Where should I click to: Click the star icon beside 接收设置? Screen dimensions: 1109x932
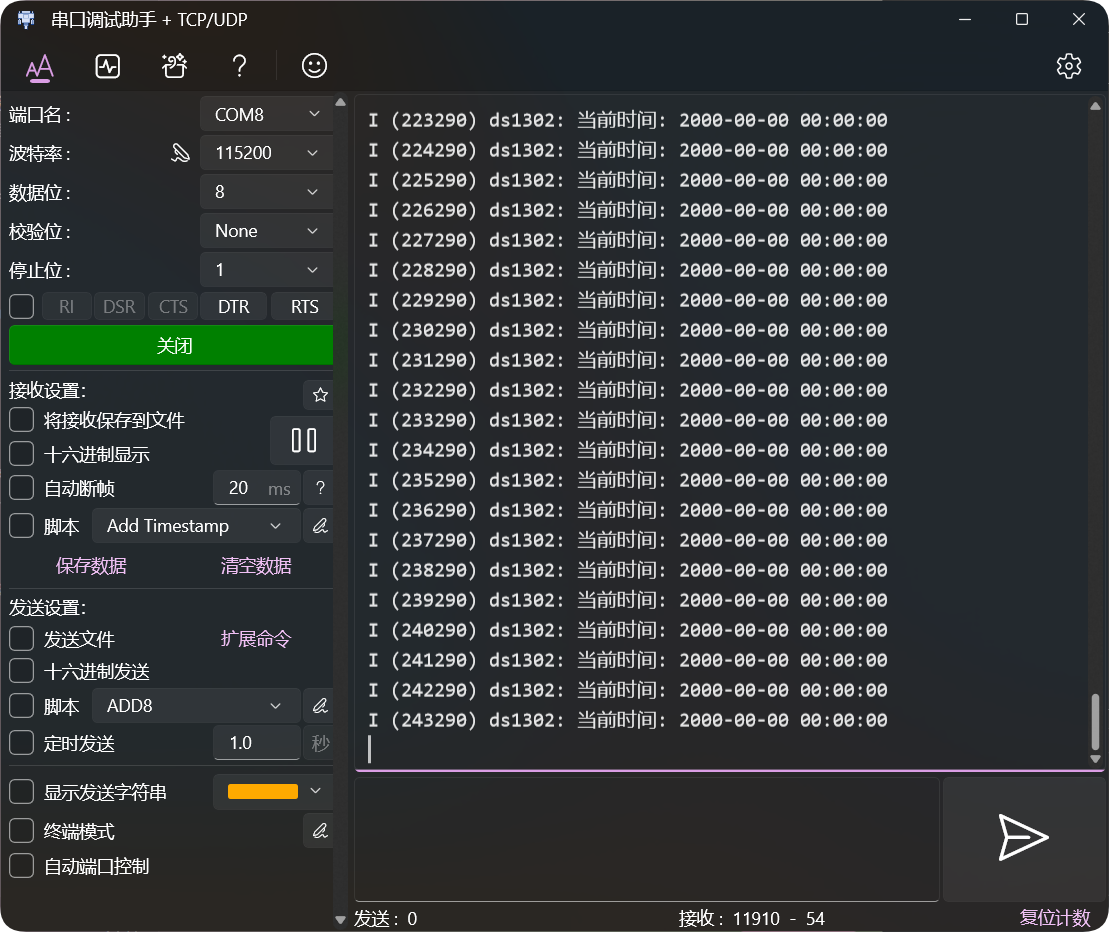tap(320, 395)
